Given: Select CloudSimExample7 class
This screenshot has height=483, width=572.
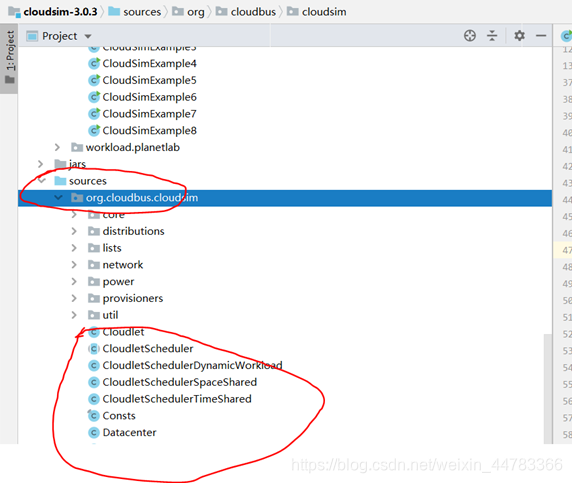Looking at the screenshot, I should pos(150,114).
